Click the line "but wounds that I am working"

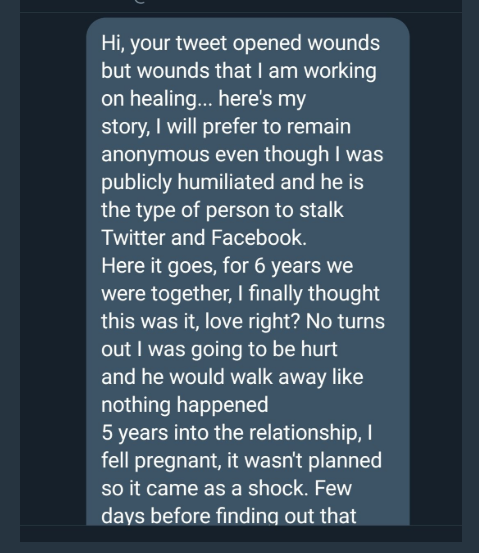pyautogui.click(x=239, y=72)
